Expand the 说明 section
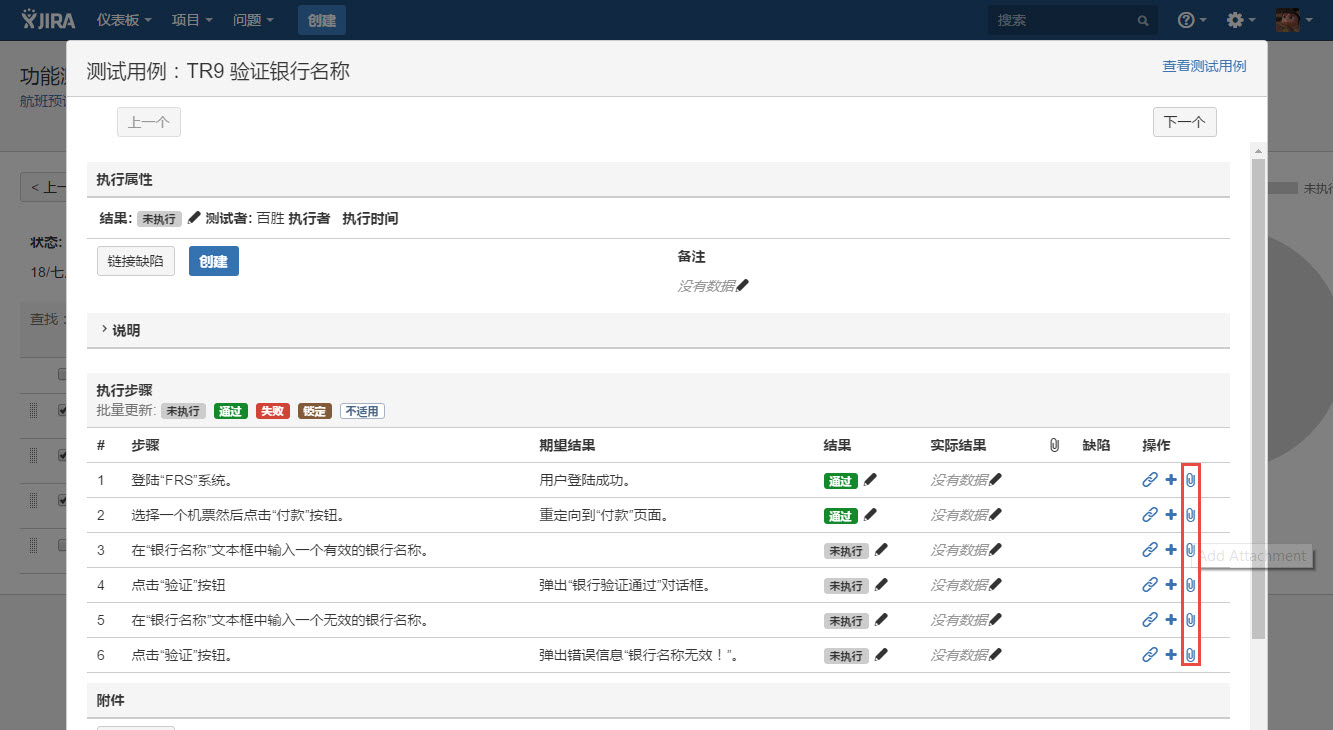 (120, 330)
